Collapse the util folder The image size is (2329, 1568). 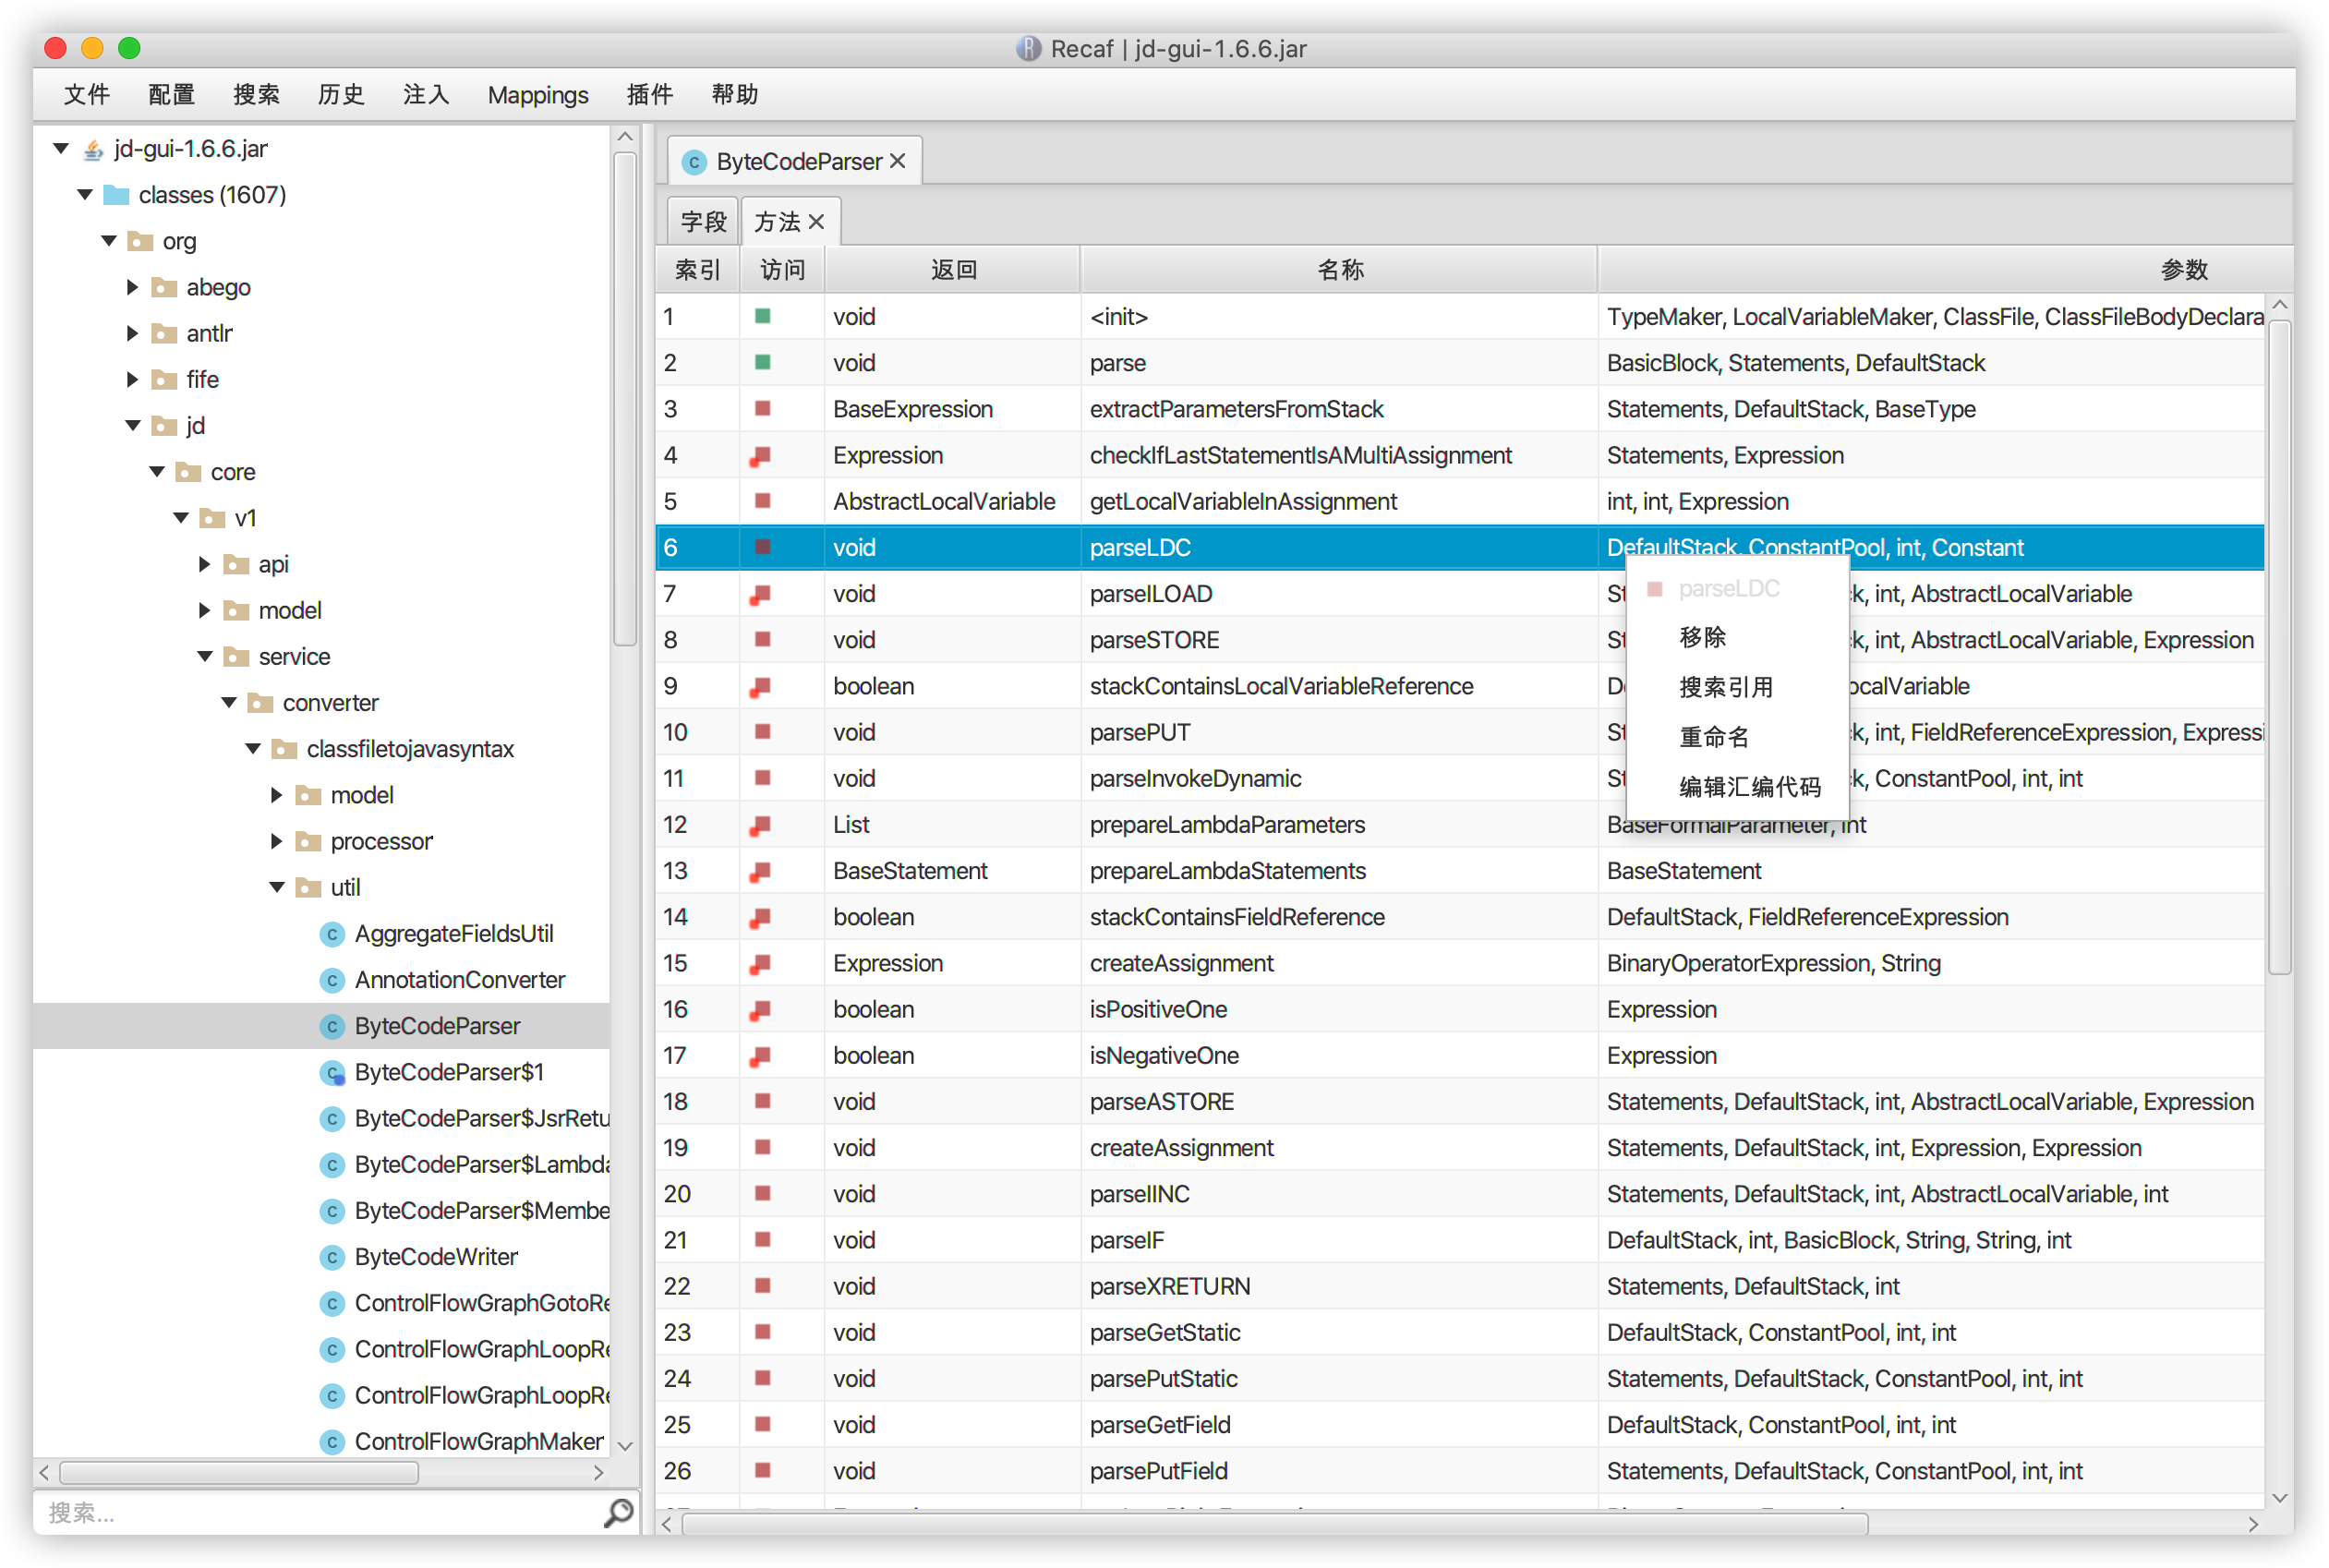pos(277,888)
